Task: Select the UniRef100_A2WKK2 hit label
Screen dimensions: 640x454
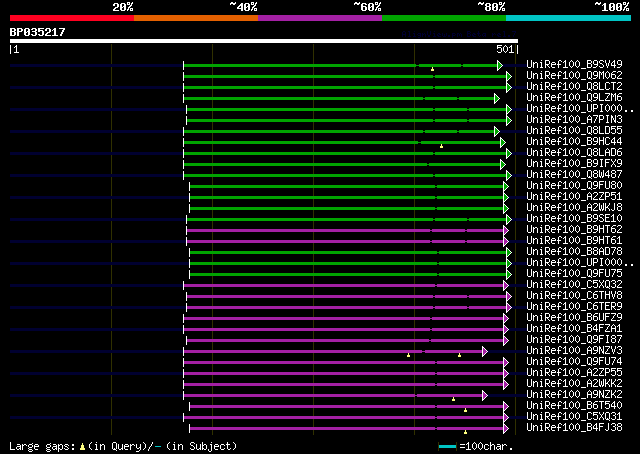Action: coord(574,384)
